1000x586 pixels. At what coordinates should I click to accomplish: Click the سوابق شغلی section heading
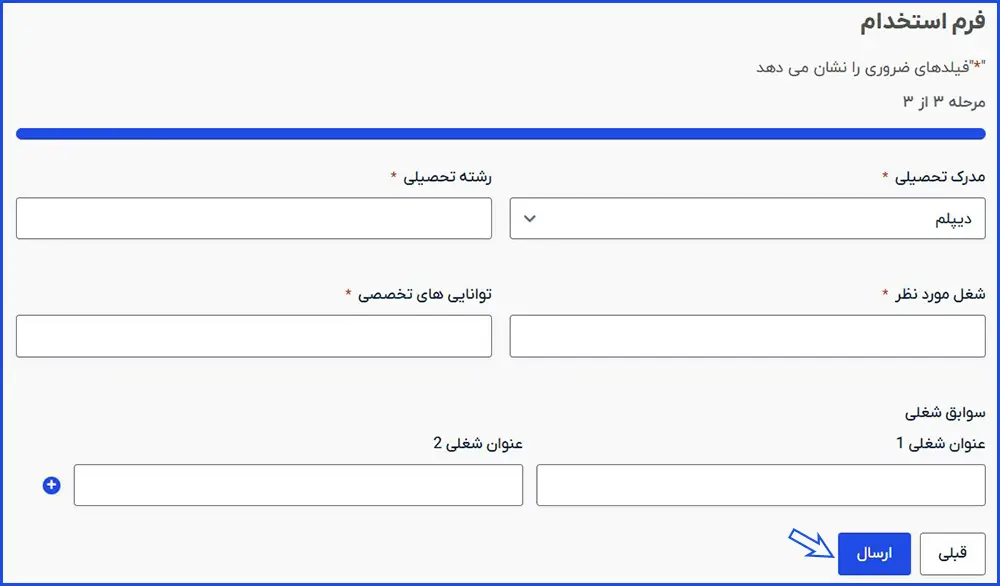pyautogui.click(x=945, y=412)
